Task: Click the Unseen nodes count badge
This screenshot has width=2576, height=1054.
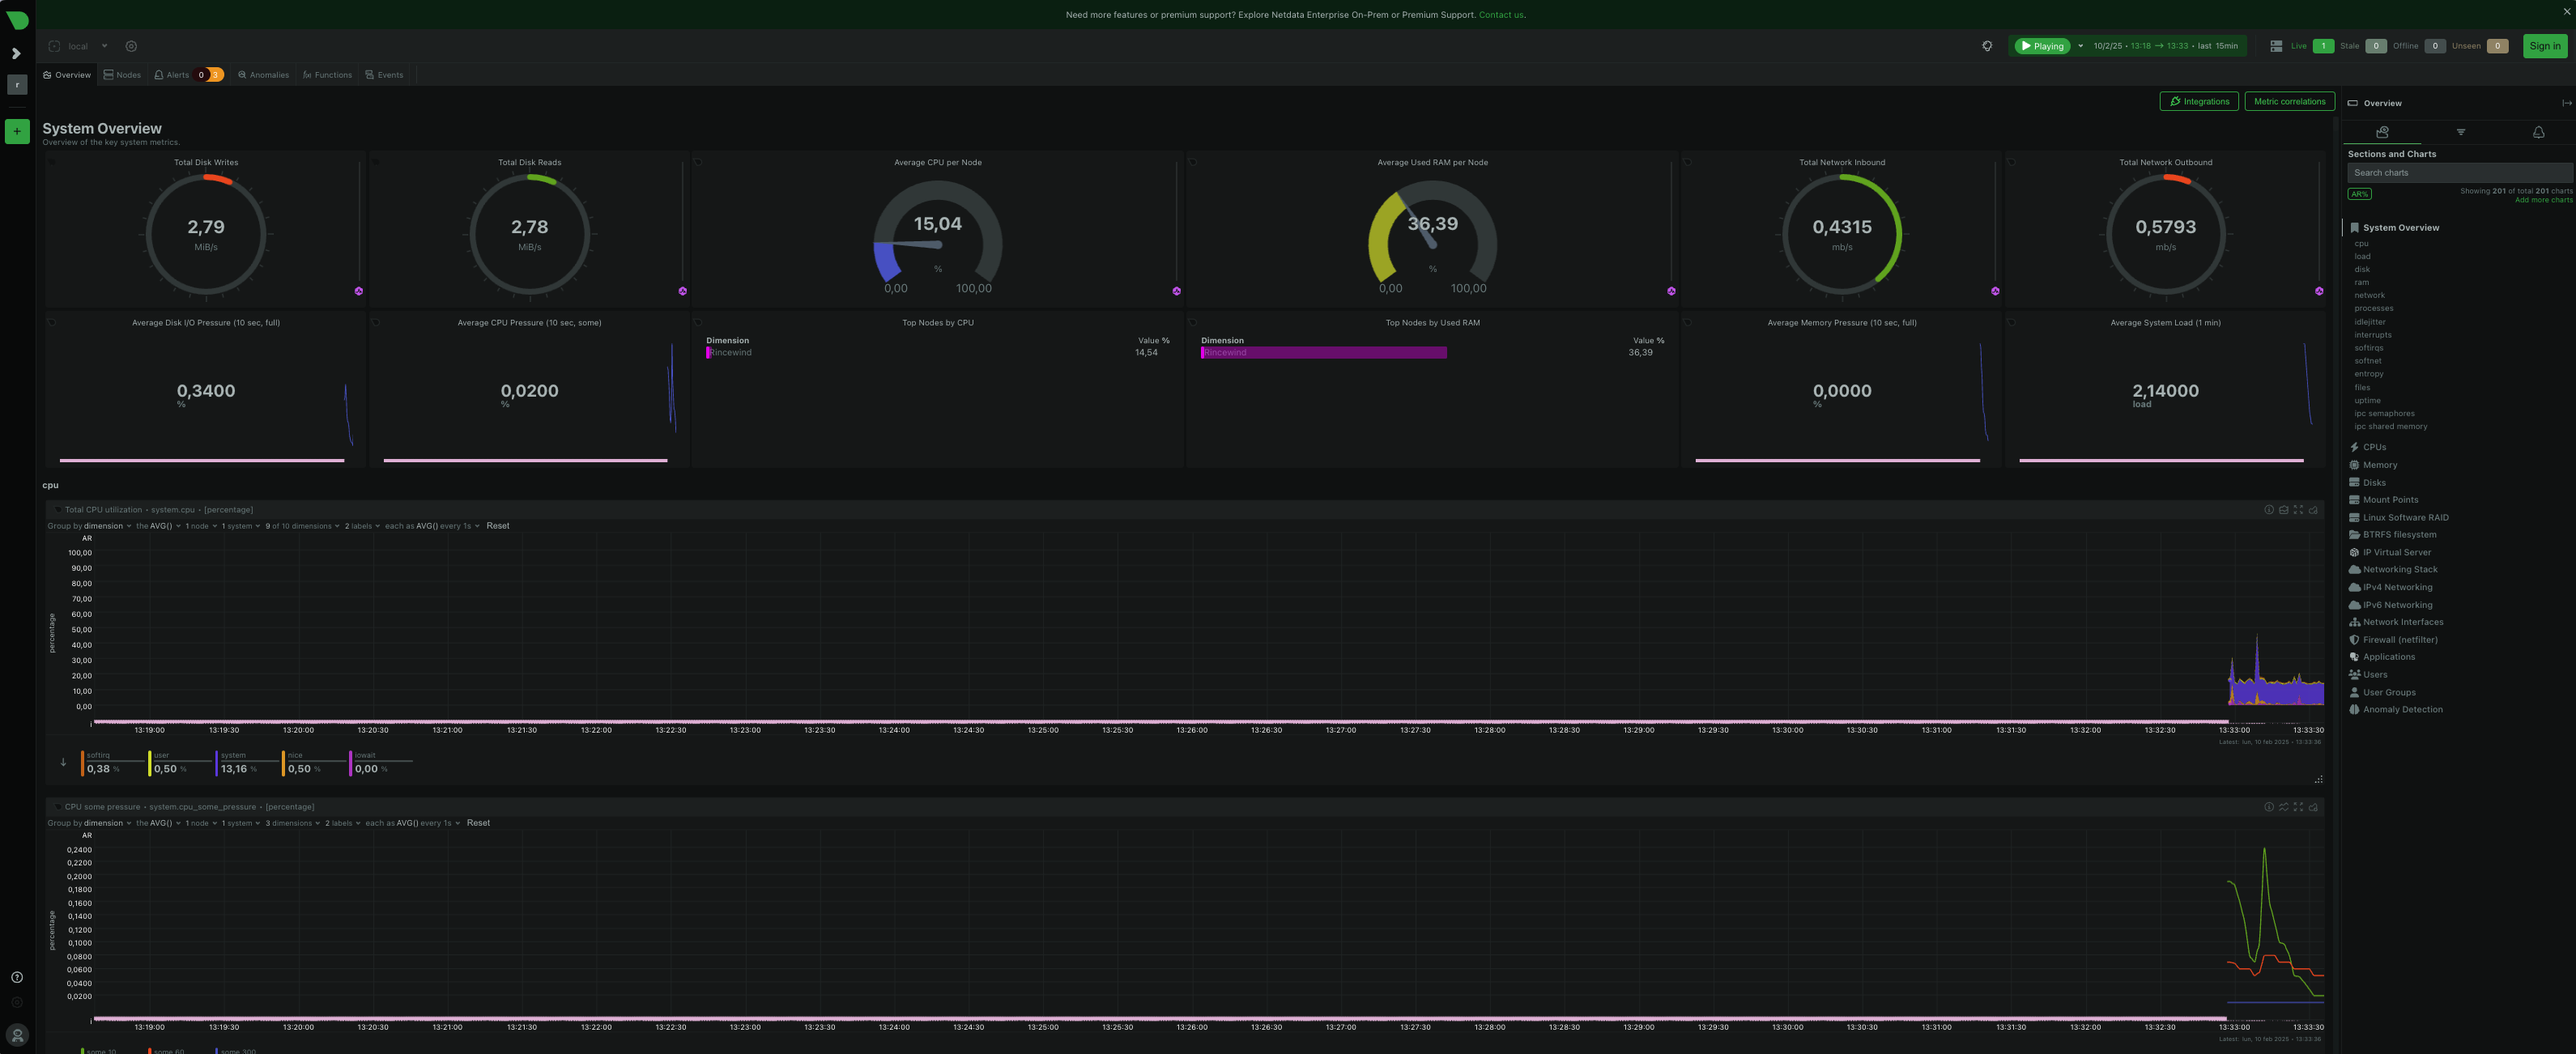Action: coord(2497,46)
